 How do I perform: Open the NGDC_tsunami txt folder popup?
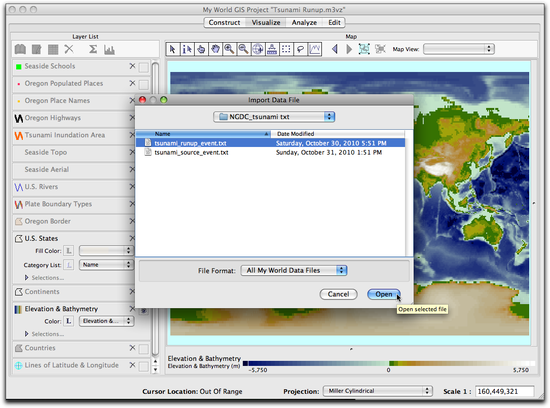tap(274, 117)
